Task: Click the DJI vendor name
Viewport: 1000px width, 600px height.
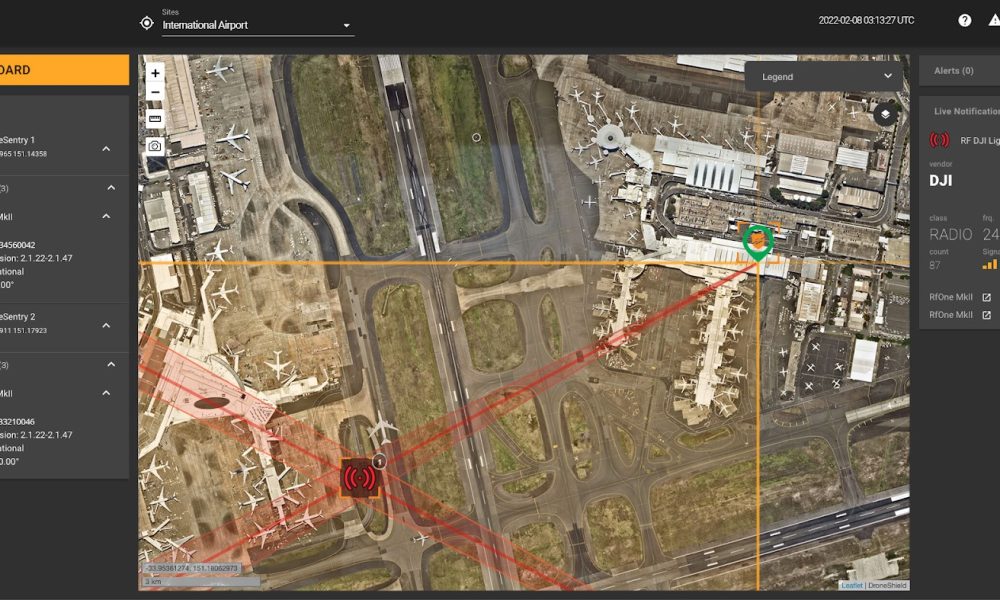Action: tap(941, 180)
